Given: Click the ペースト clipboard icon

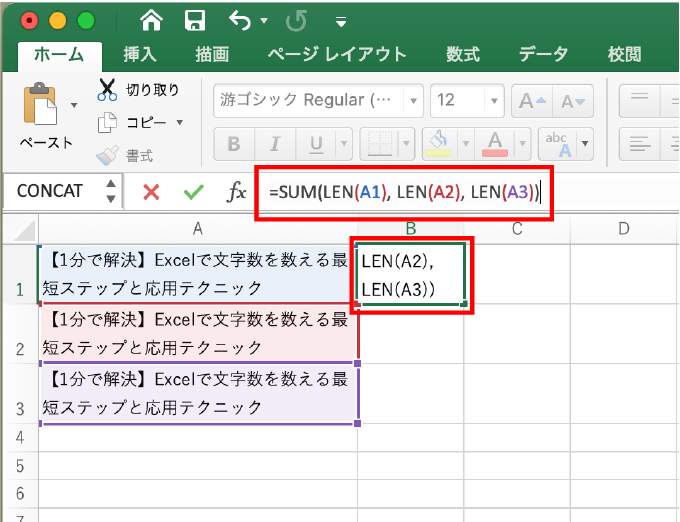Looking at the screenshot, I should click(x=40, y=104).
